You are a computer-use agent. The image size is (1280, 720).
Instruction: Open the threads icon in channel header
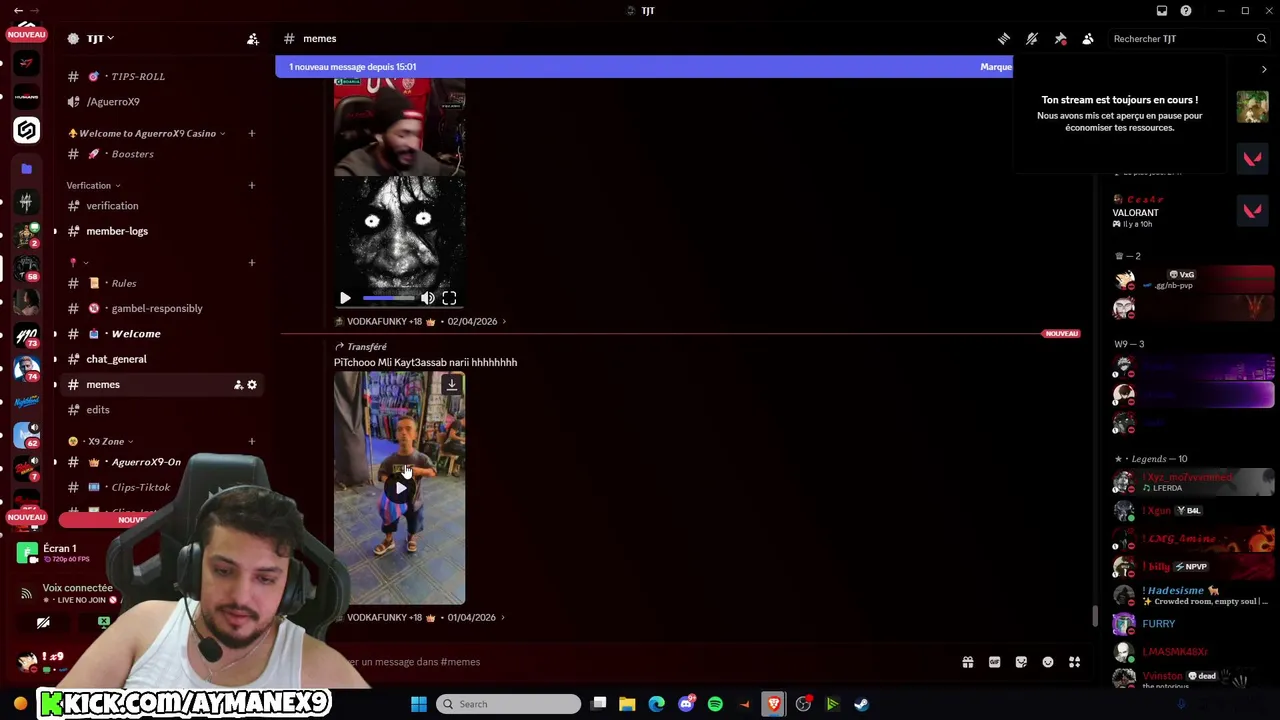[1004, 39]
